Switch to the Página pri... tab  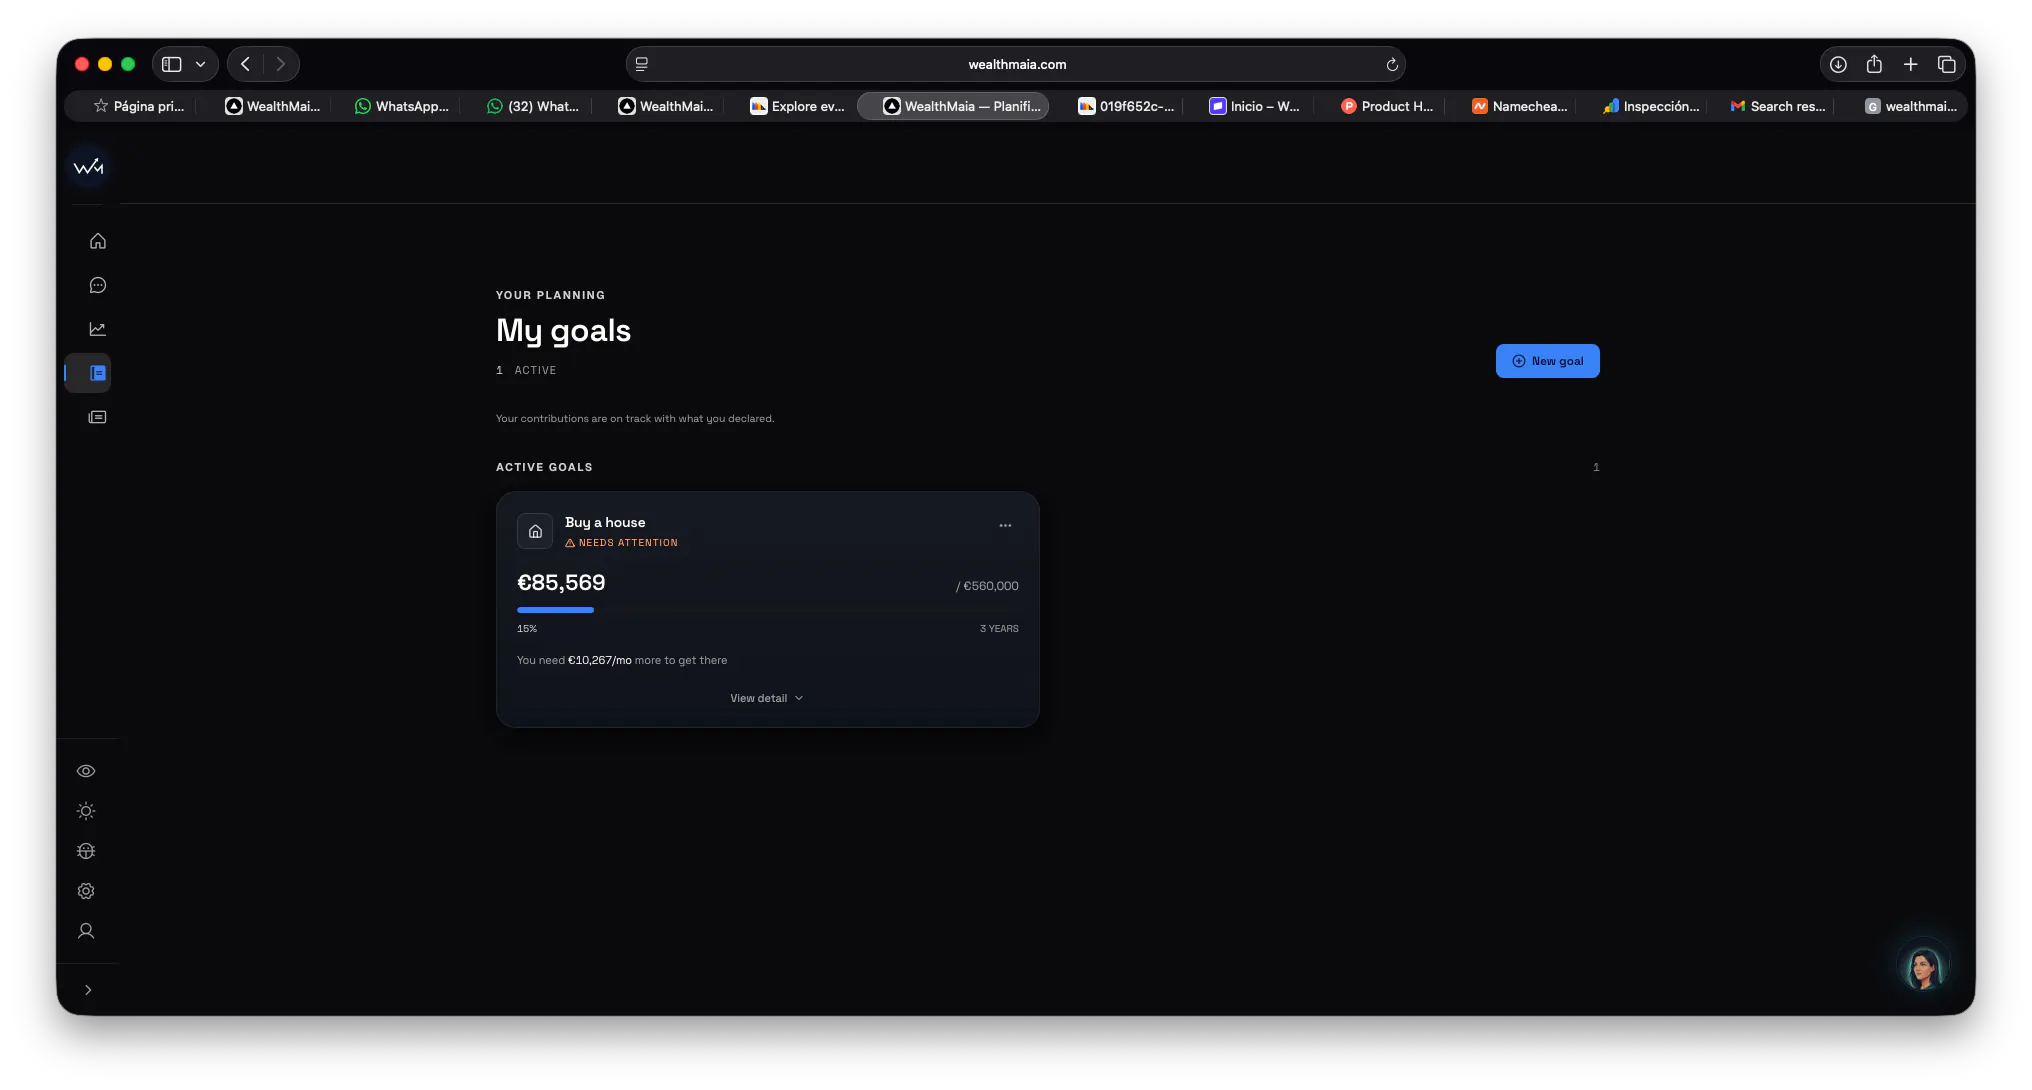pos(138,106)
